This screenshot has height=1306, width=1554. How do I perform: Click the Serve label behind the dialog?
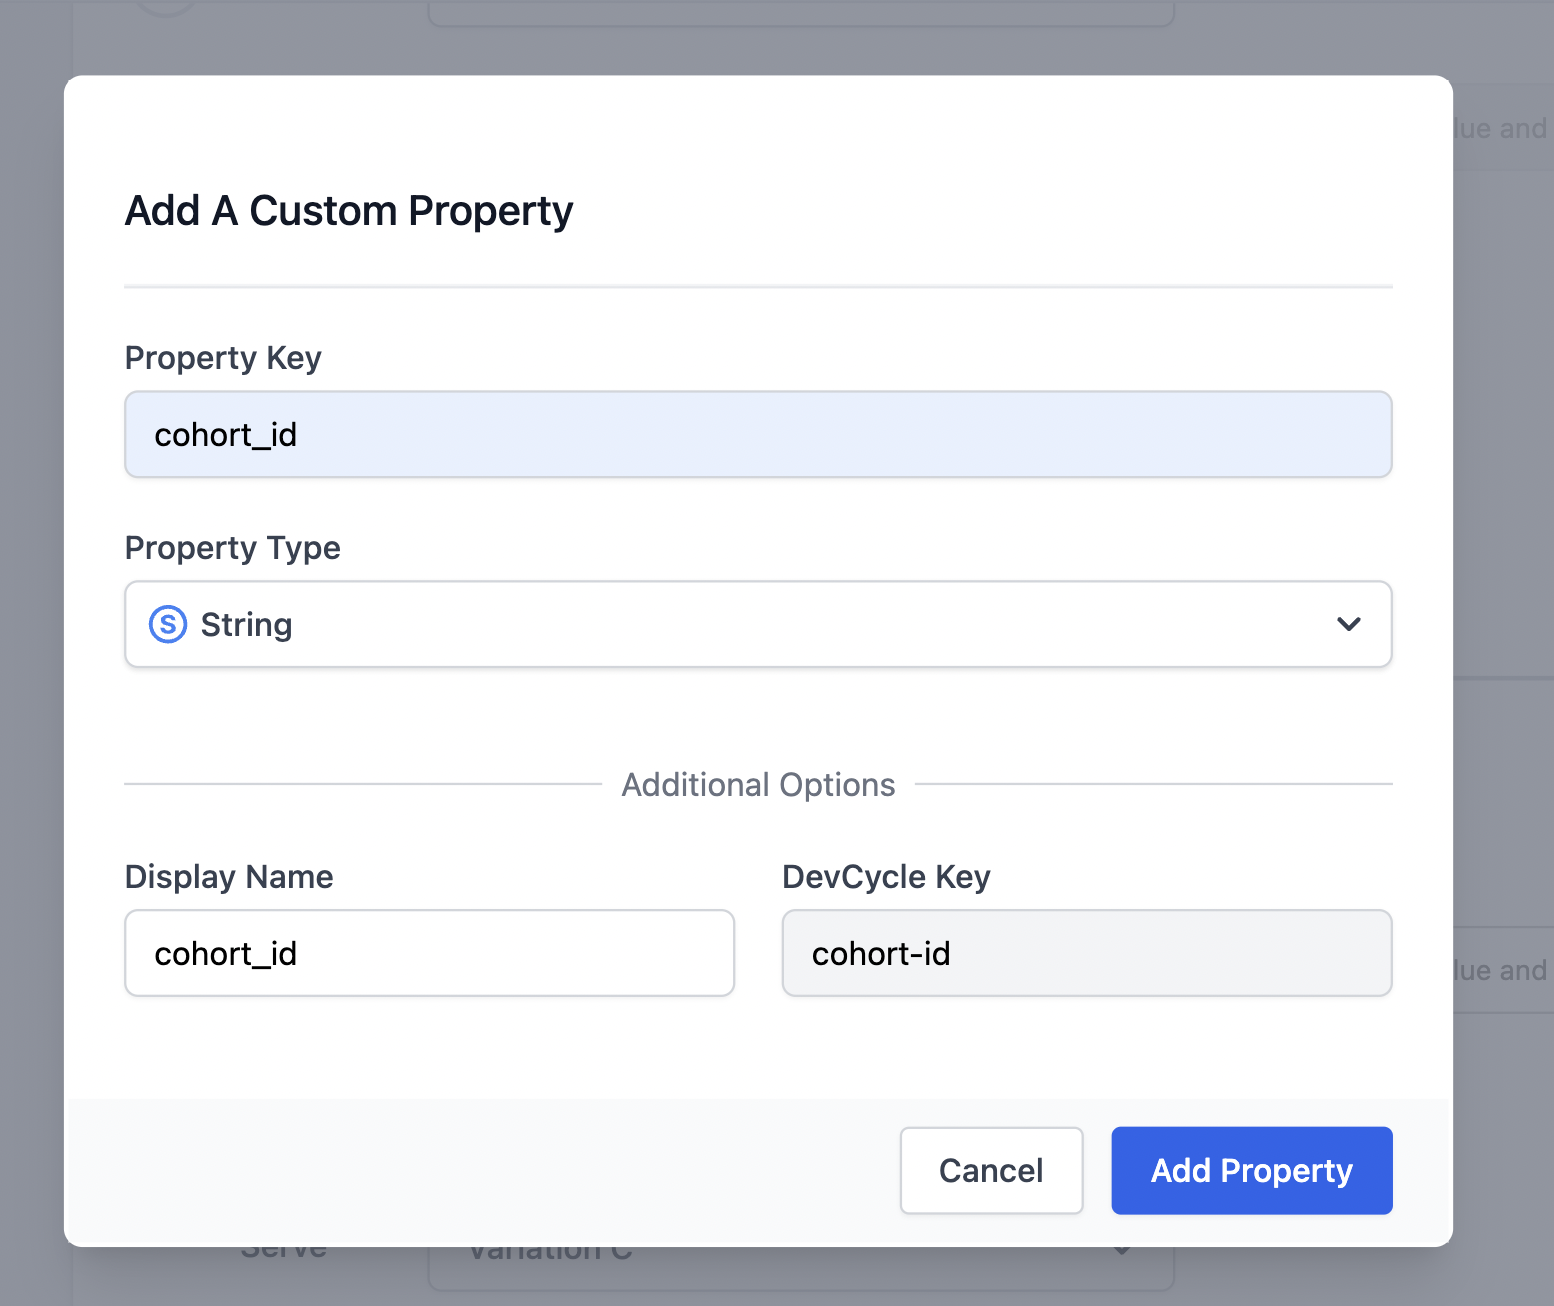pyautogui.click(x=283, y=1247)
